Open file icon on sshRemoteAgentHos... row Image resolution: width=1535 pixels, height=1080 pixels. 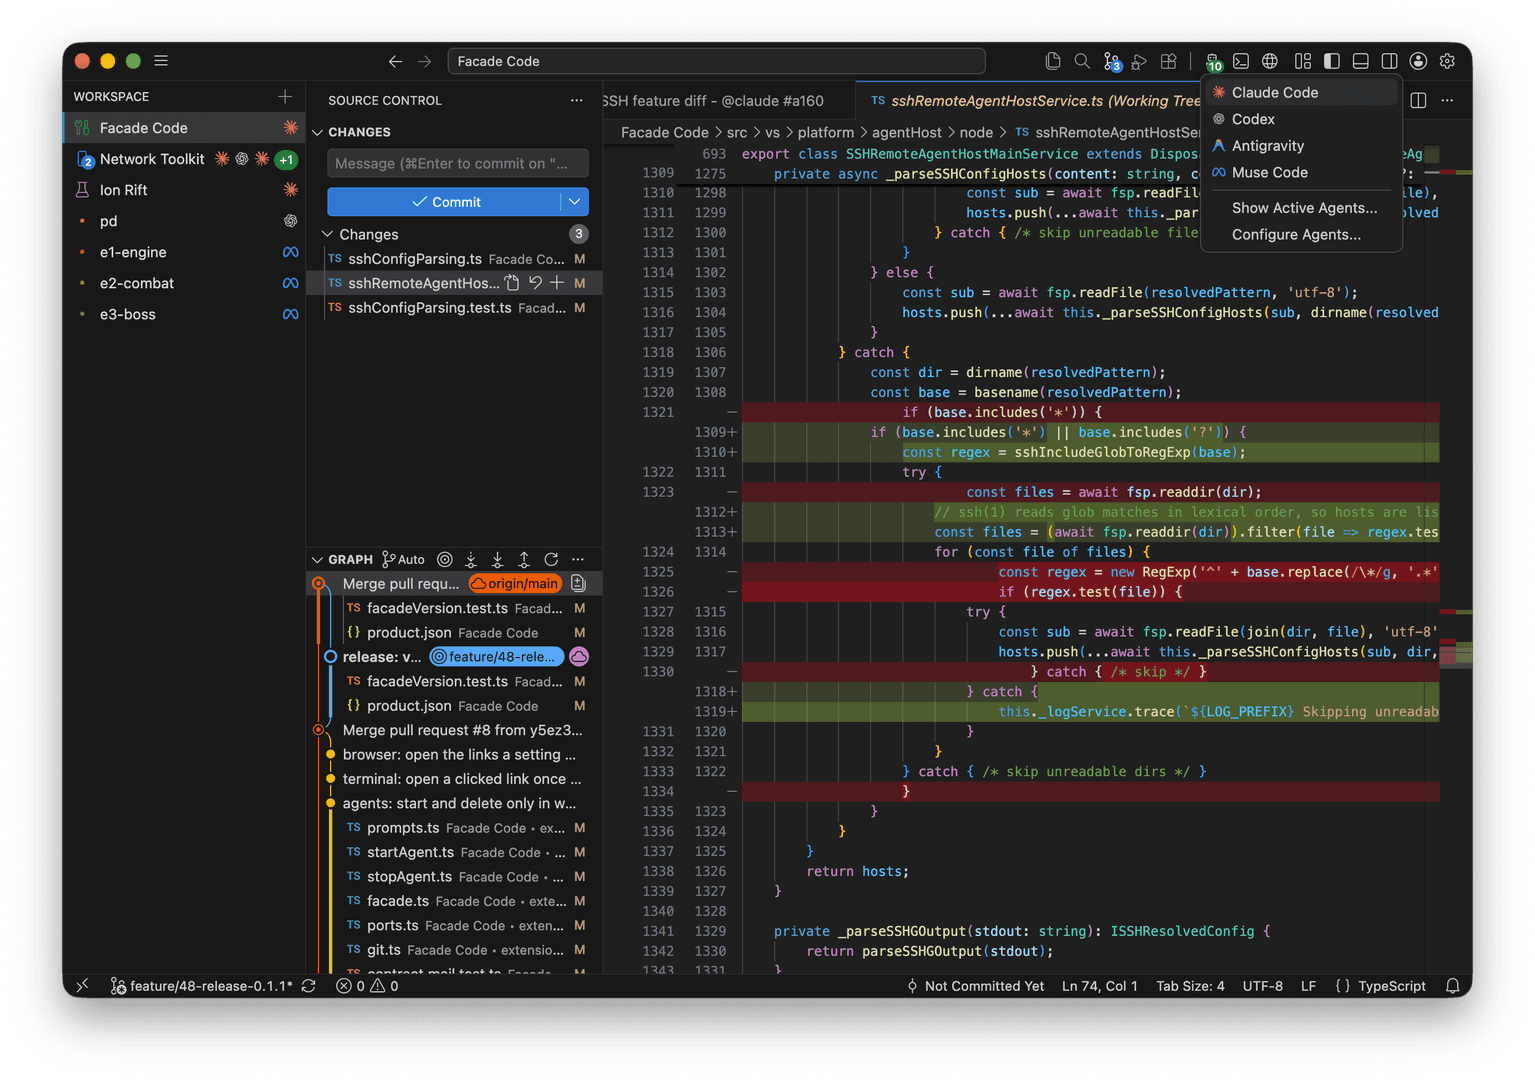pos(512,283)
